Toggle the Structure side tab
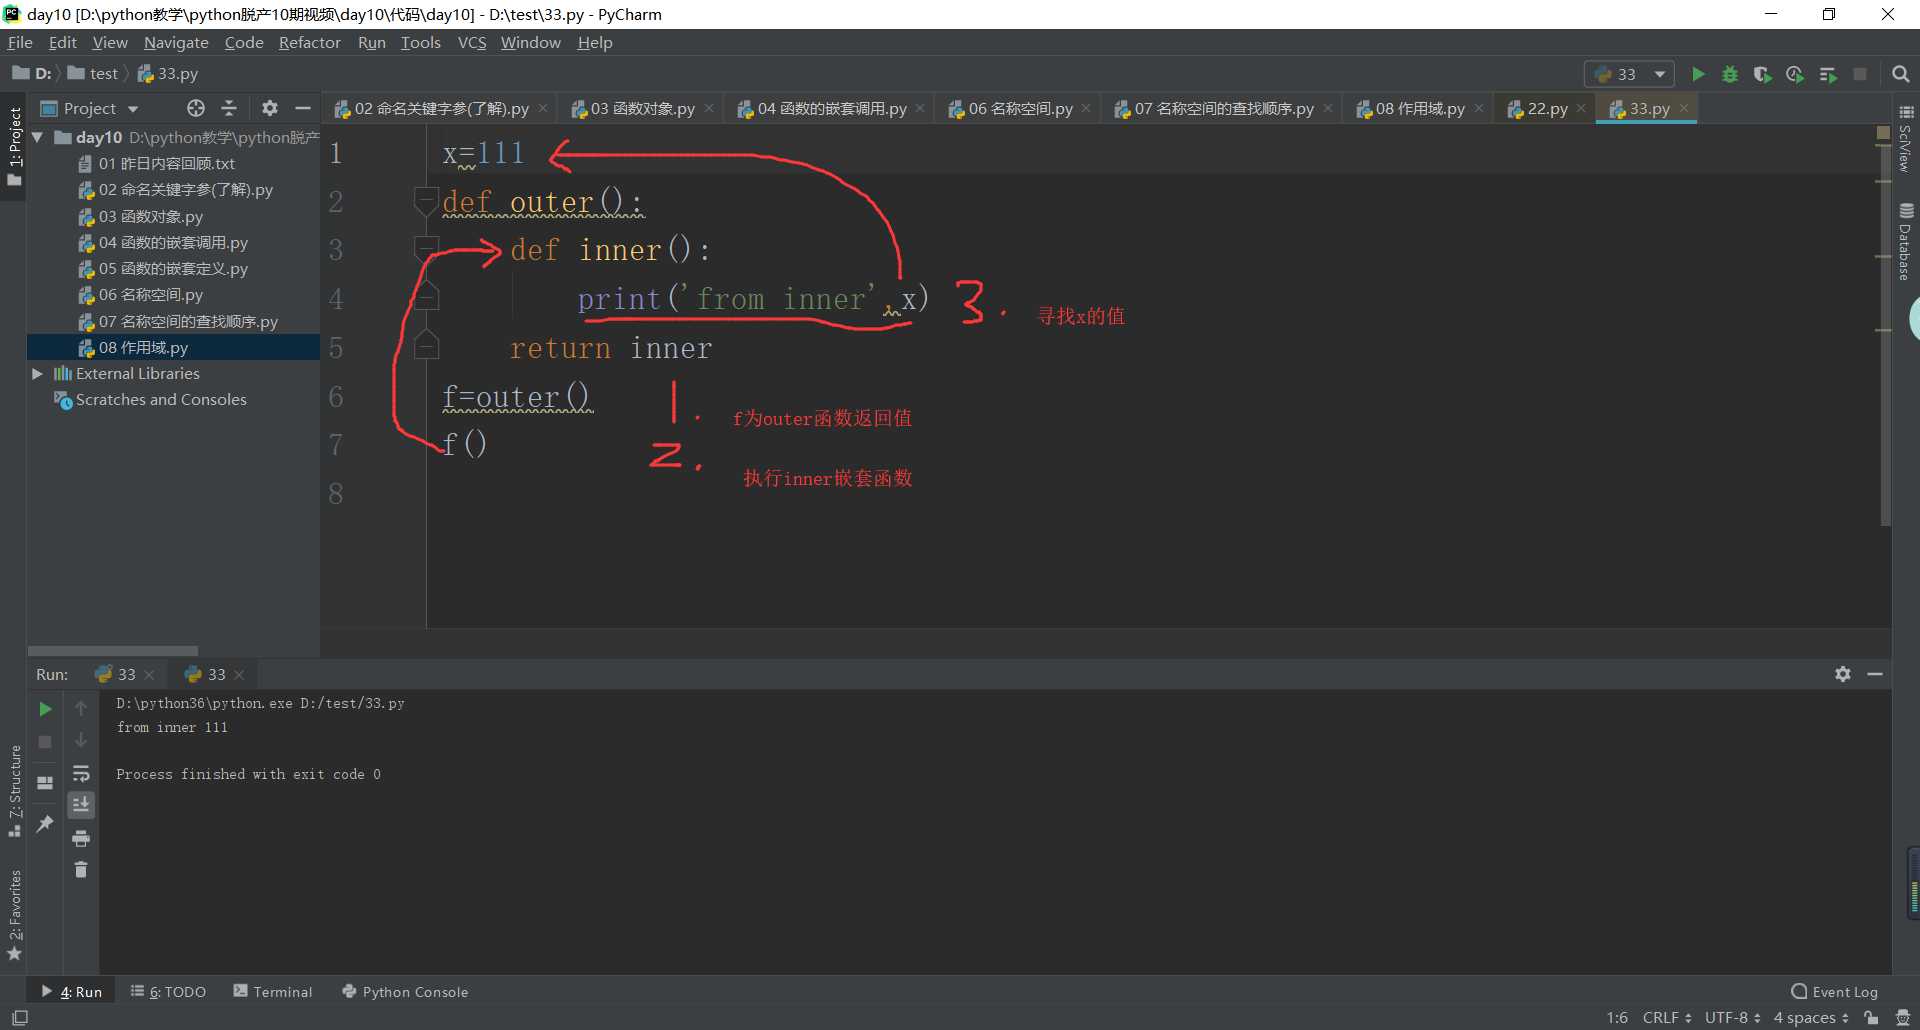Viewport: 1920px width, 1030px height. pos(14,791)
